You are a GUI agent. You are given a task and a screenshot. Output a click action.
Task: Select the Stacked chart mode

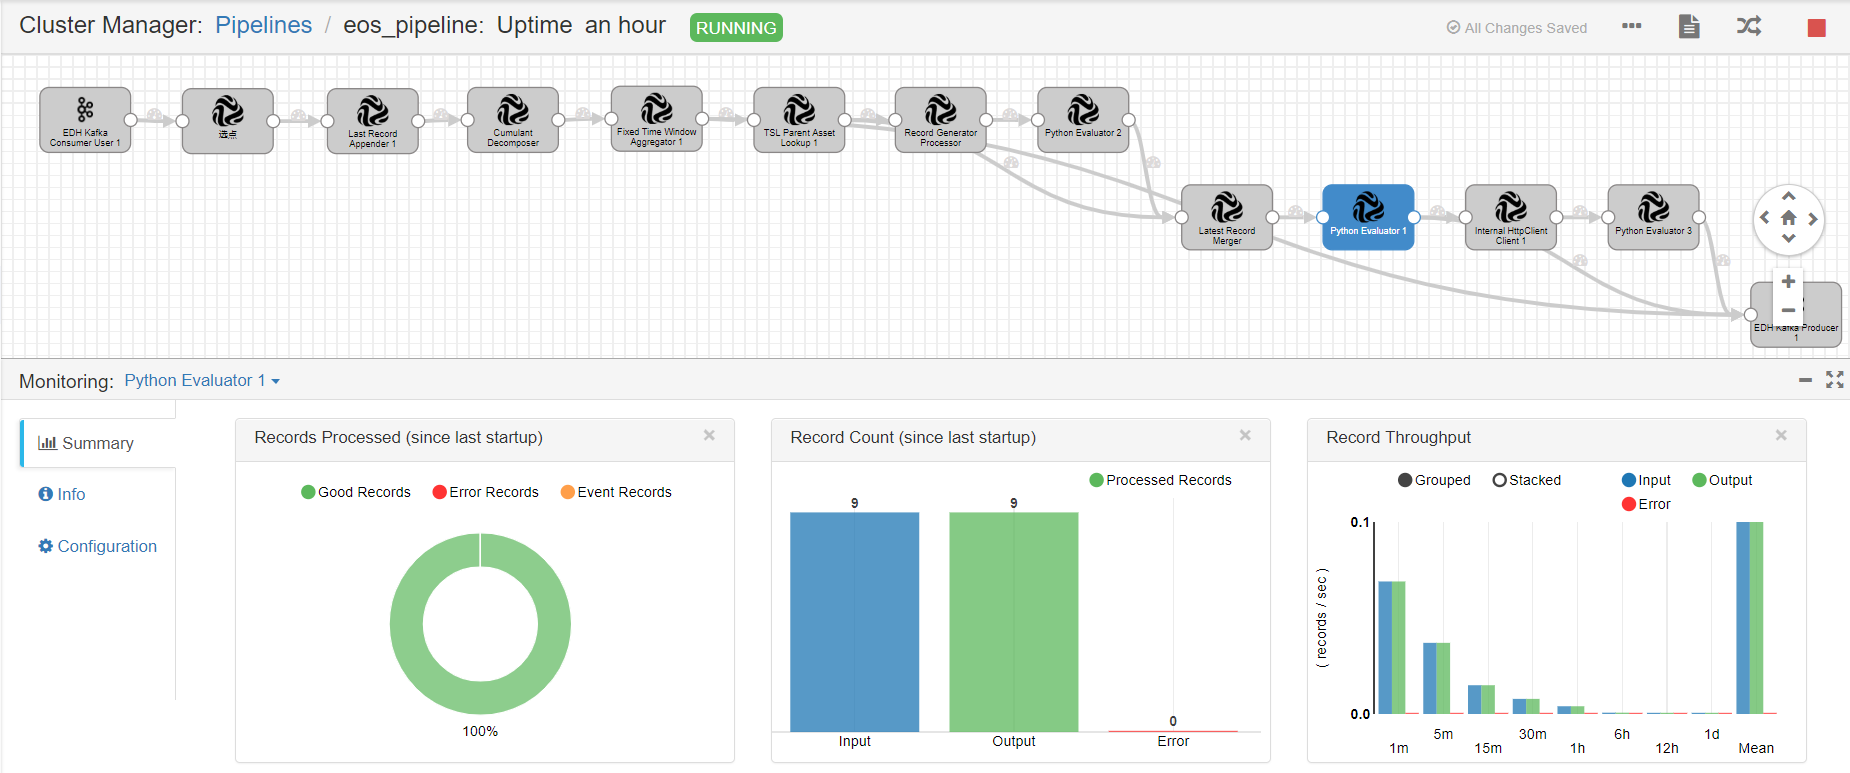[x=1527, y=480]
